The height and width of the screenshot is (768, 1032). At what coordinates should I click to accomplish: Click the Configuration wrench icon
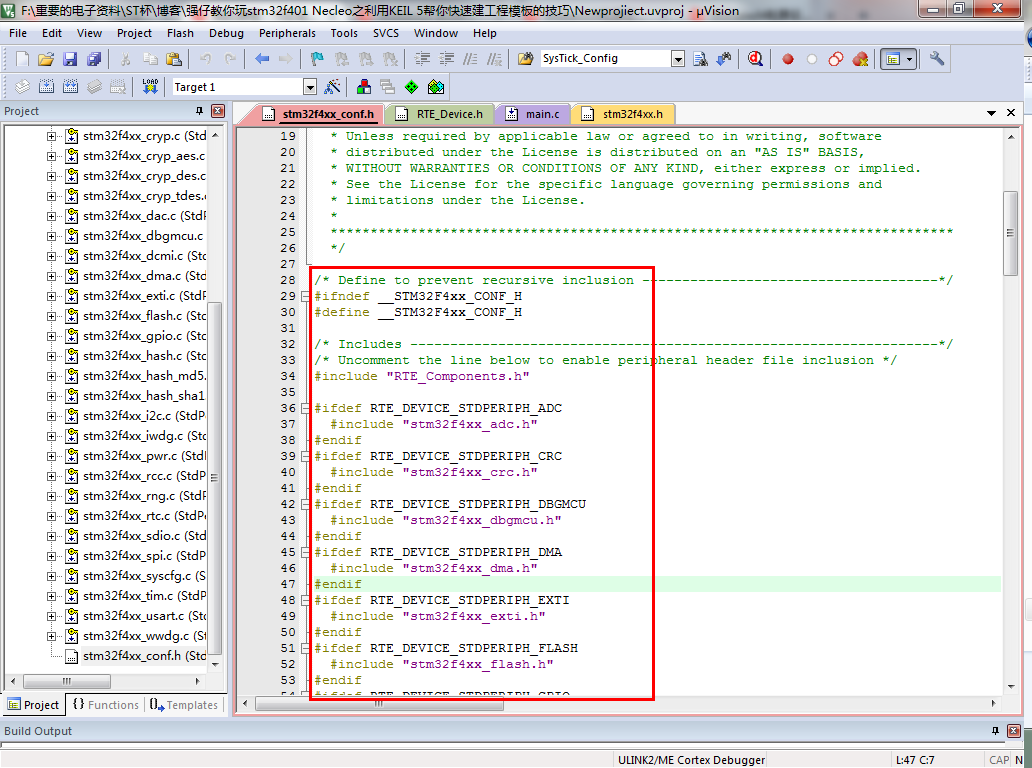(x=937, y=59)
